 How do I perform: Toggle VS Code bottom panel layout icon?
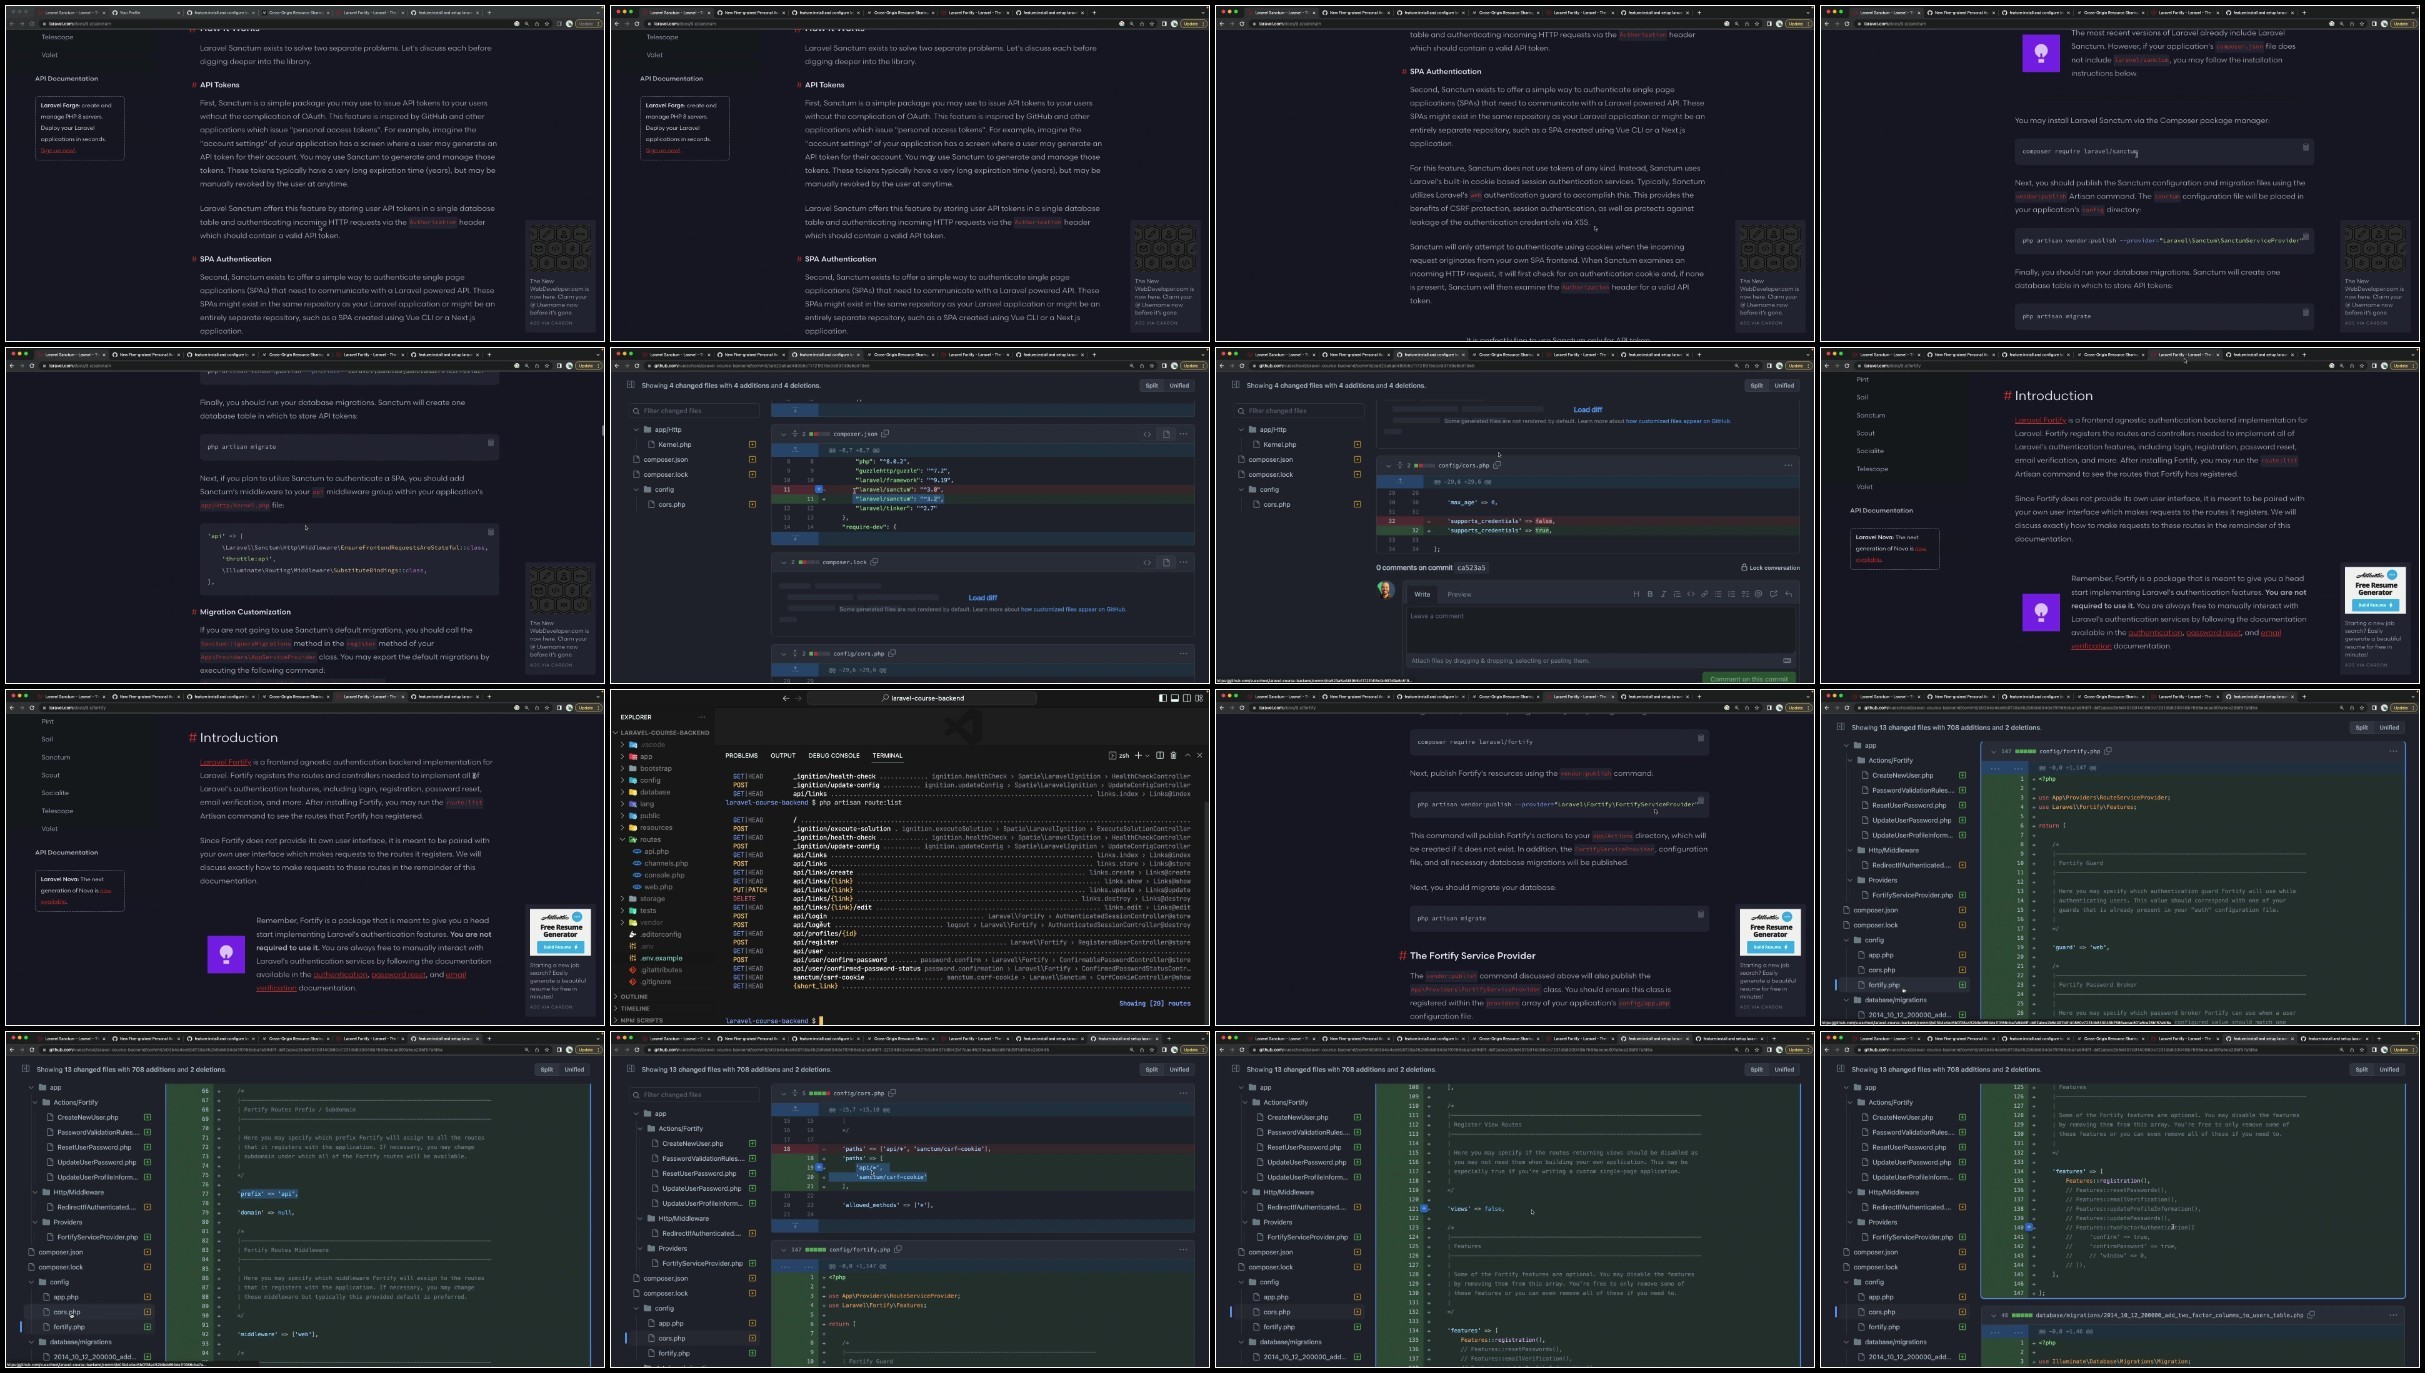[1175, 698]
